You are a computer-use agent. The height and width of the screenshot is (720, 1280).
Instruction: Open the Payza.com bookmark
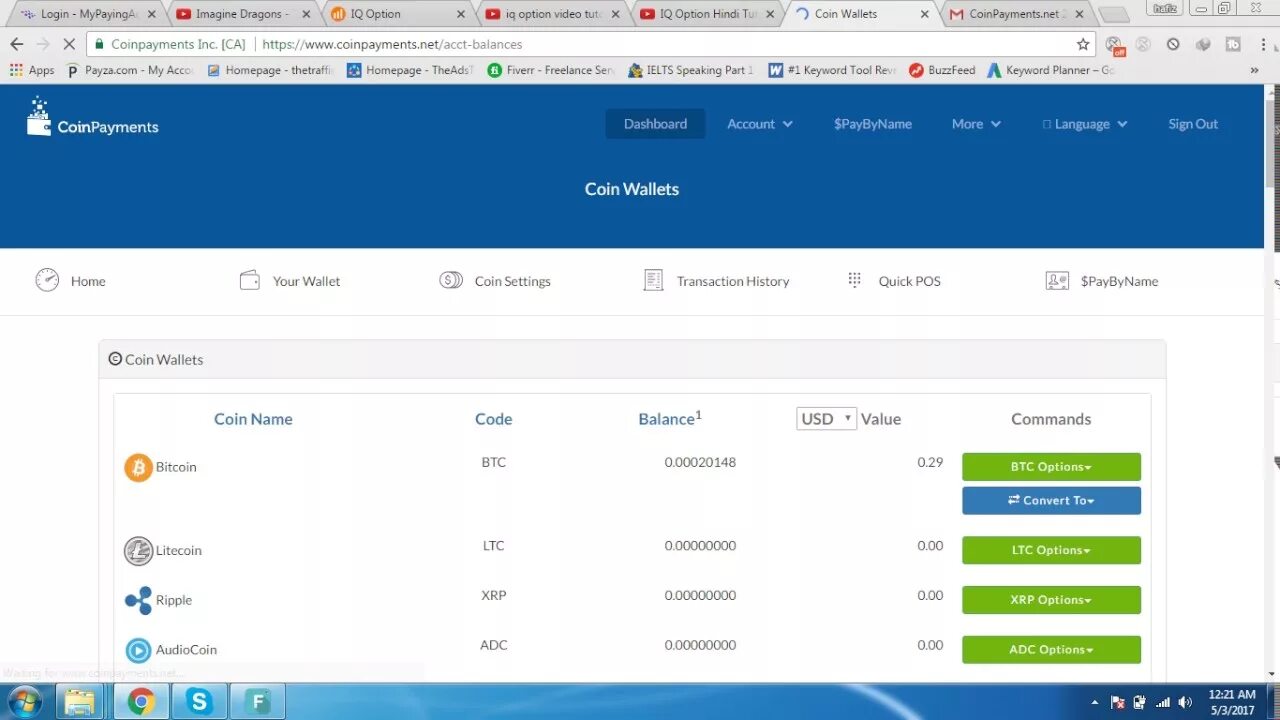(x=130, y=70)
